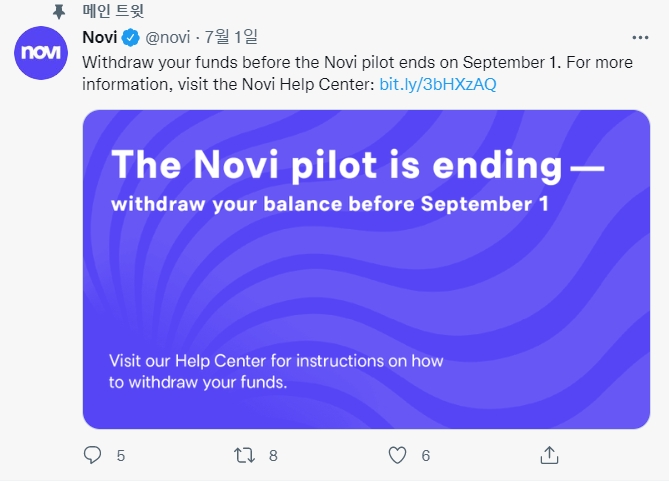Open the tweet's 7월 1일 date link

231,38
